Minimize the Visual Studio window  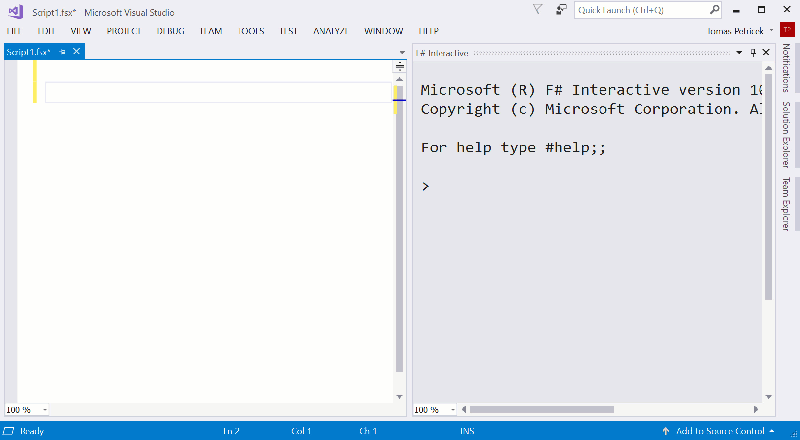coord(737,10)
